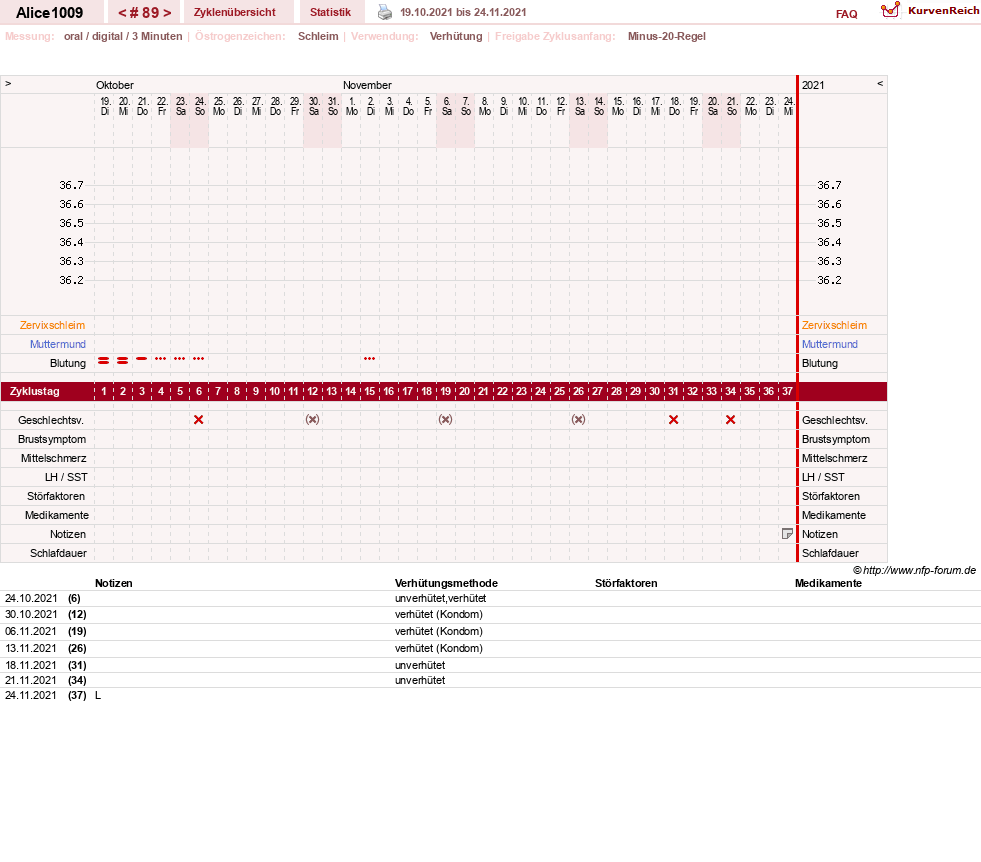The image size is (981, 862).
Task: Click the protected (x) marker on day 26
Action: 579,420
